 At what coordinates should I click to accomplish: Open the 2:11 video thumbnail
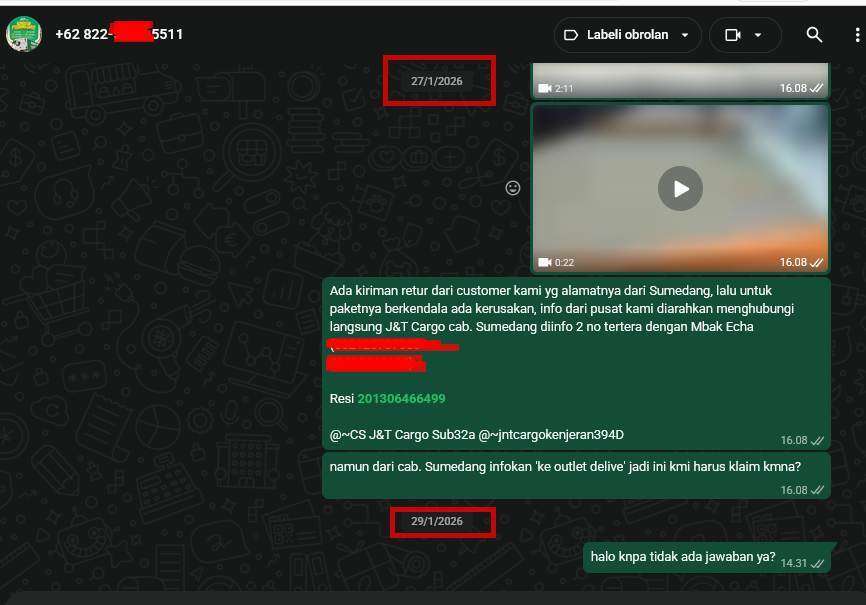click(680, 78)
